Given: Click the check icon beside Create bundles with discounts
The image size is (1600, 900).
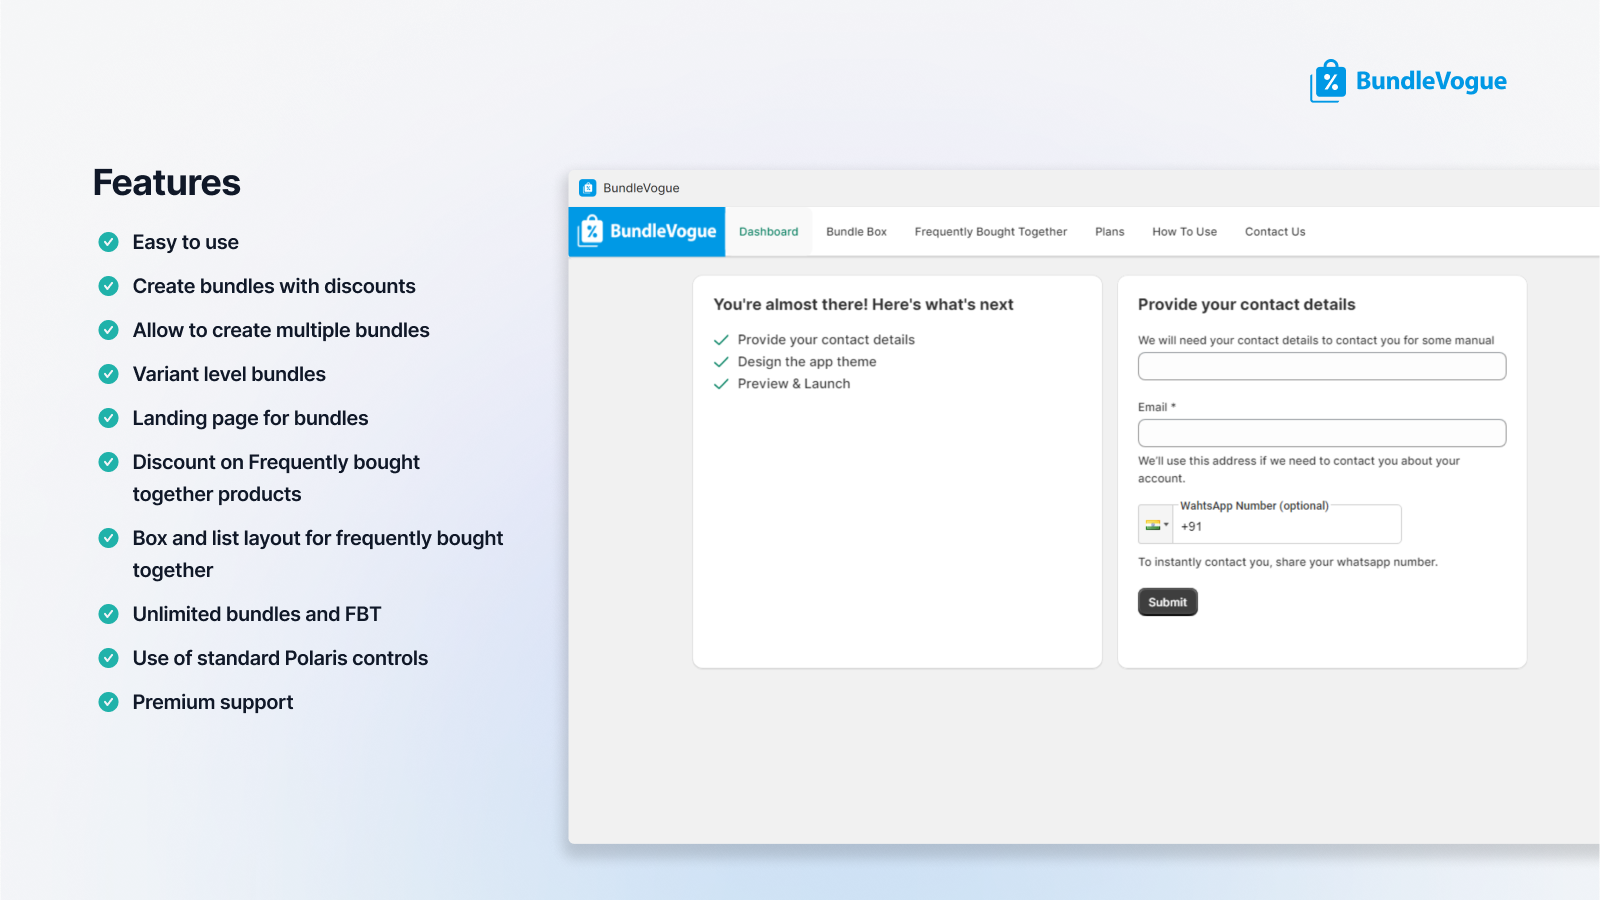Looking at the screenshot, I should pyautogui.click(x=109, y=286).
